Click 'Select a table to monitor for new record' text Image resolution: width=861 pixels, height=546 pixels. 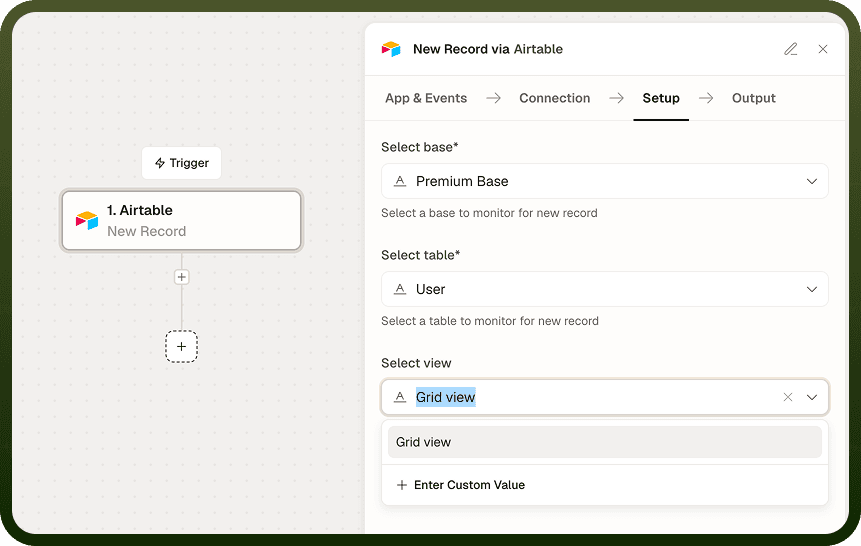(x=490, y=321)
